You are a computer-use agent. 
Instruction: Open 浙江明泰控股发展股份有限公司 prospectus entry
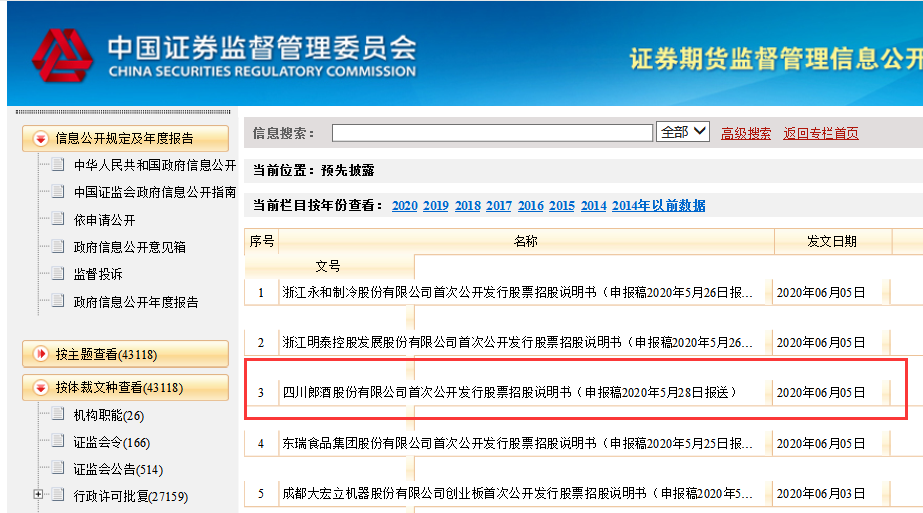pyautogui.click(x=517, y=343)
